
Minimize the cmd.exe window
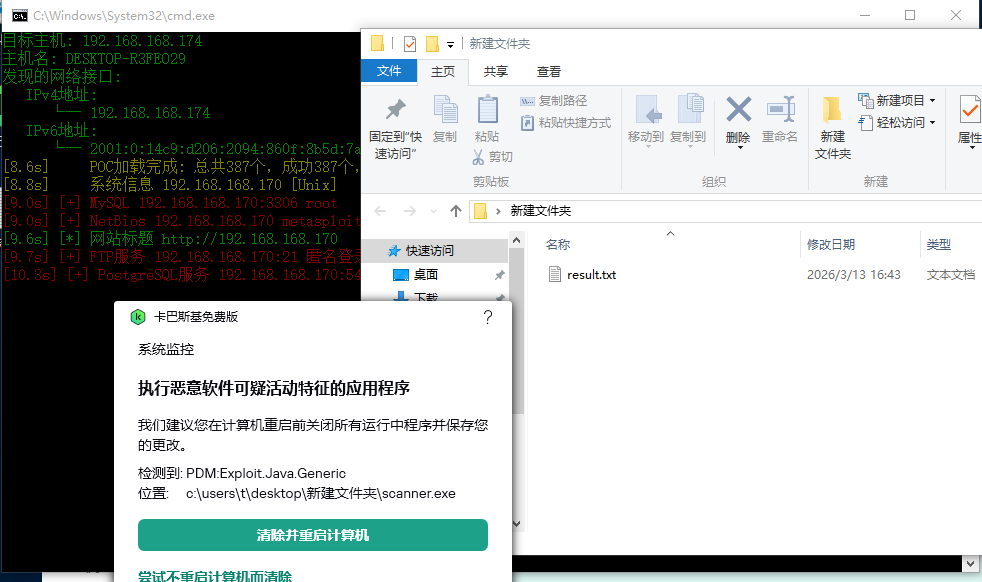click(865, 15)
